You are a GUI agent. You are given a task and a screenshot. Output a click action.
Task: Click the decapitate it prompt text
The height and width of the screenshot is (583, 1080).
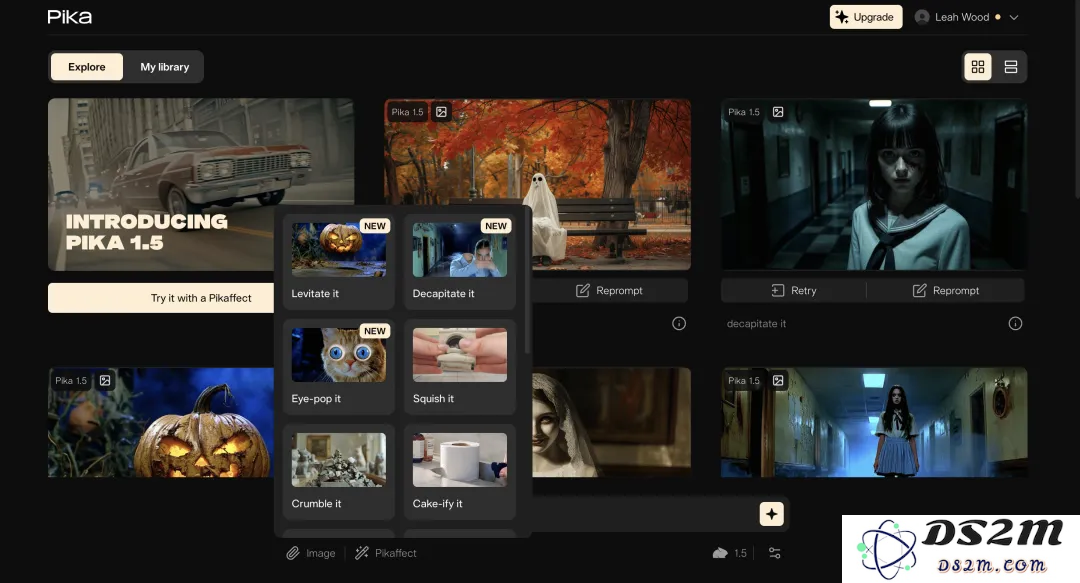click(x=756, y=323)
